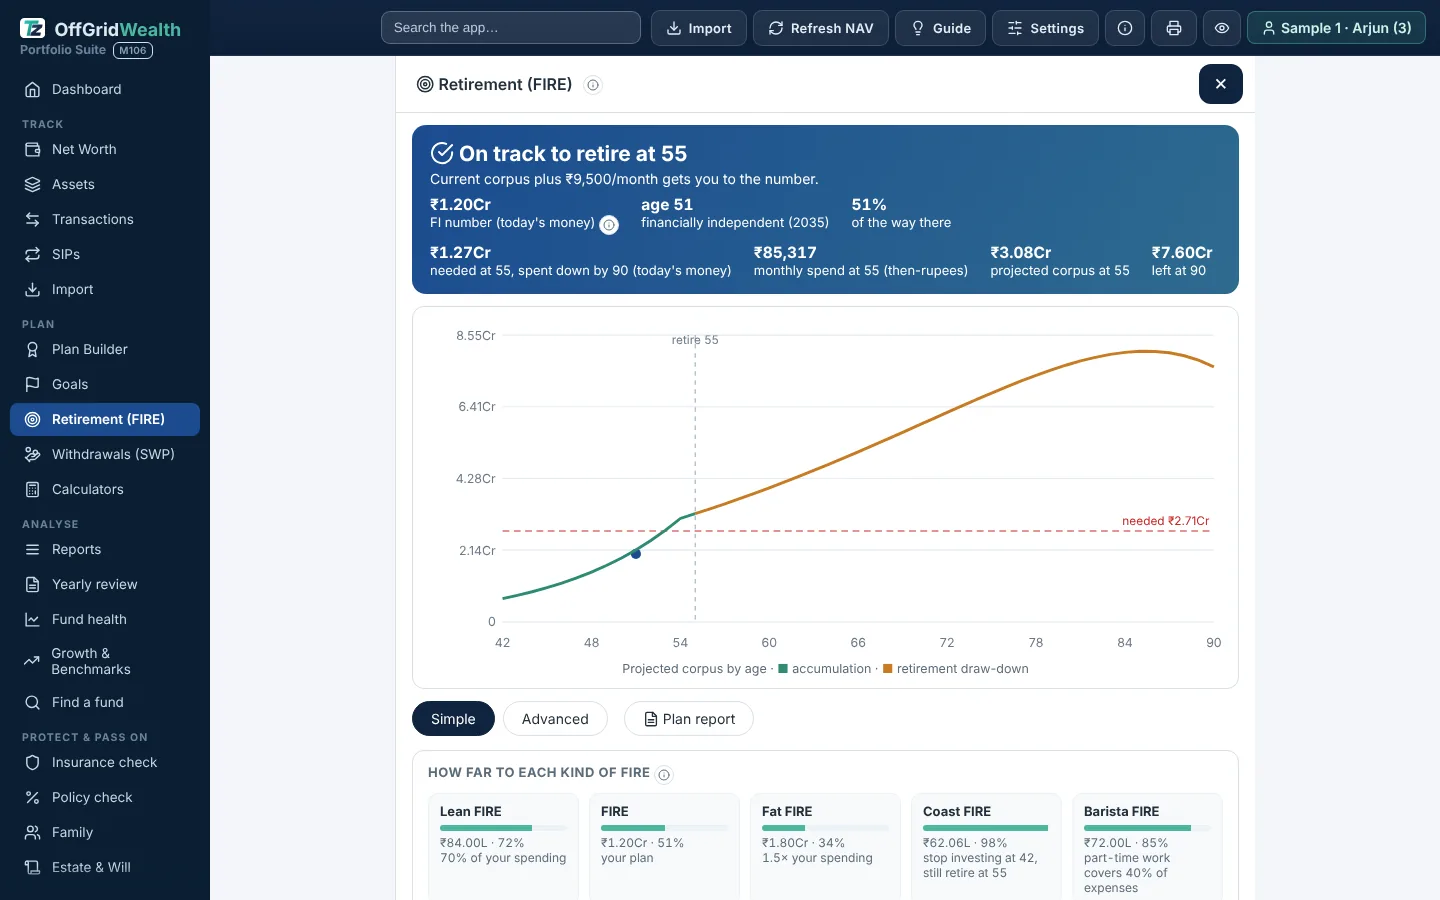Open Policy check in sidebar

point(105,797)
